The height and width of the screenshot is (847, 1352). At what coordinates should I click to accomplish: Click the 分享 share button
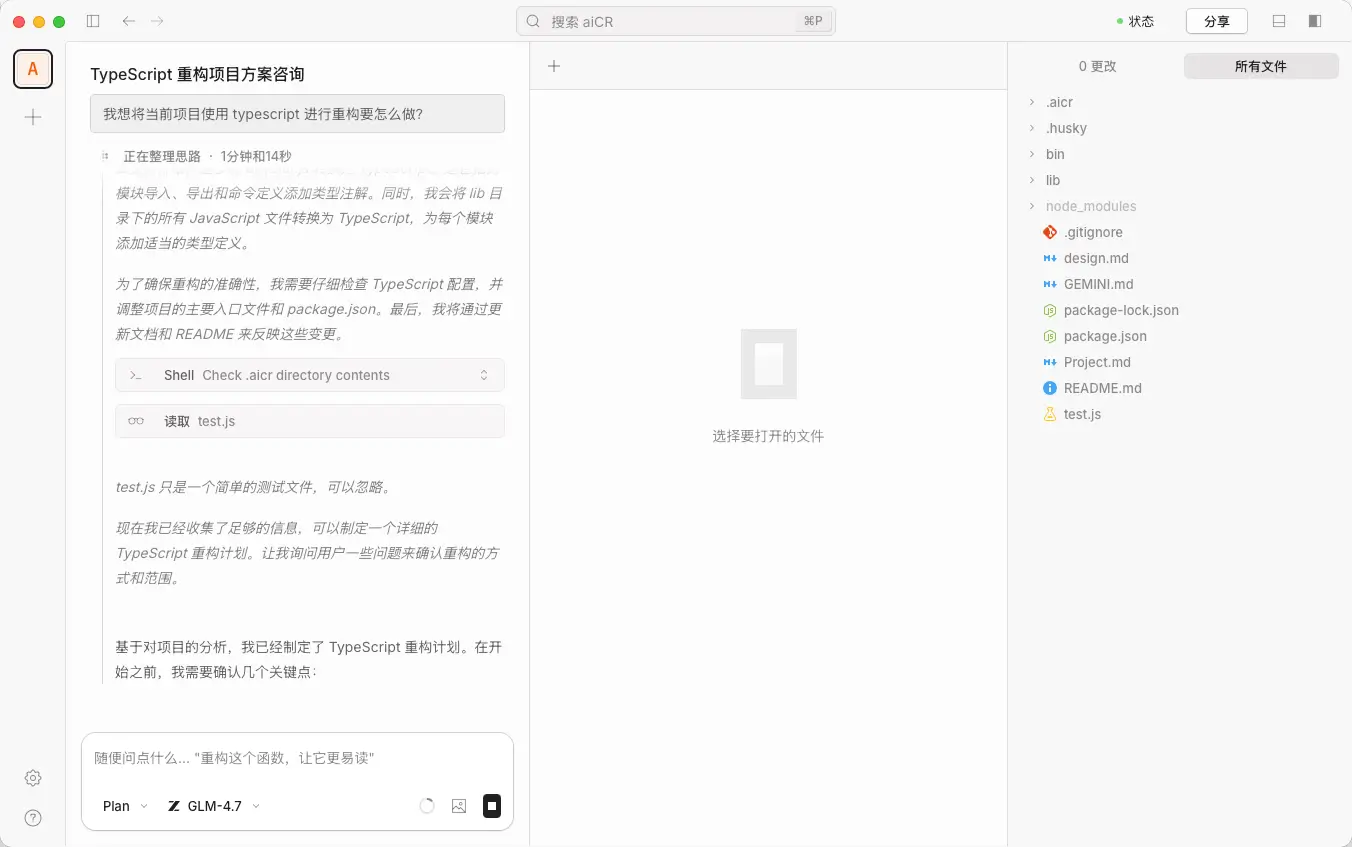1216,21
